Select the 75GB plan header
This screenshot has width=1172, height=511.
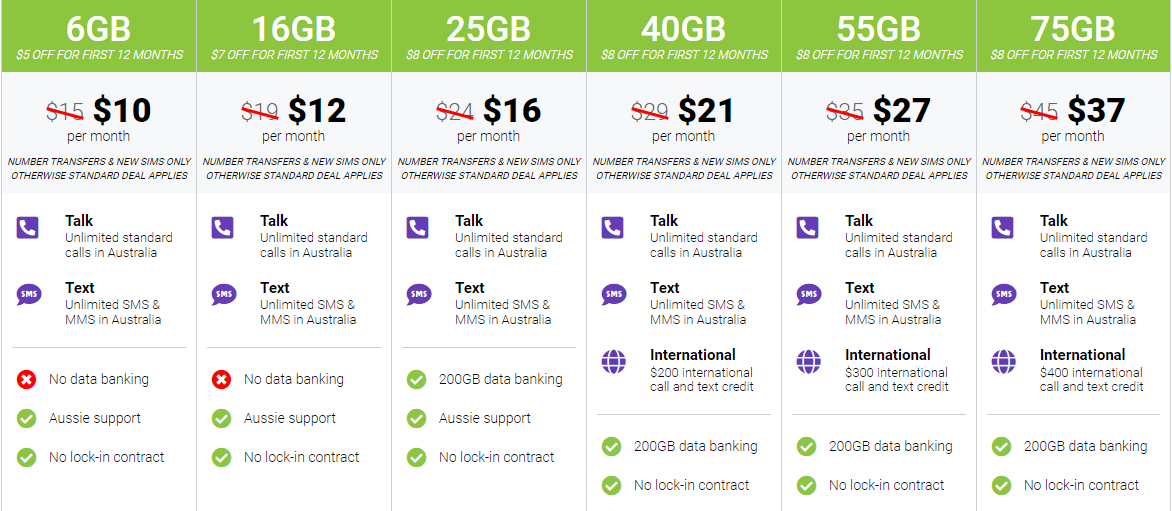[x=1074, y=30]
